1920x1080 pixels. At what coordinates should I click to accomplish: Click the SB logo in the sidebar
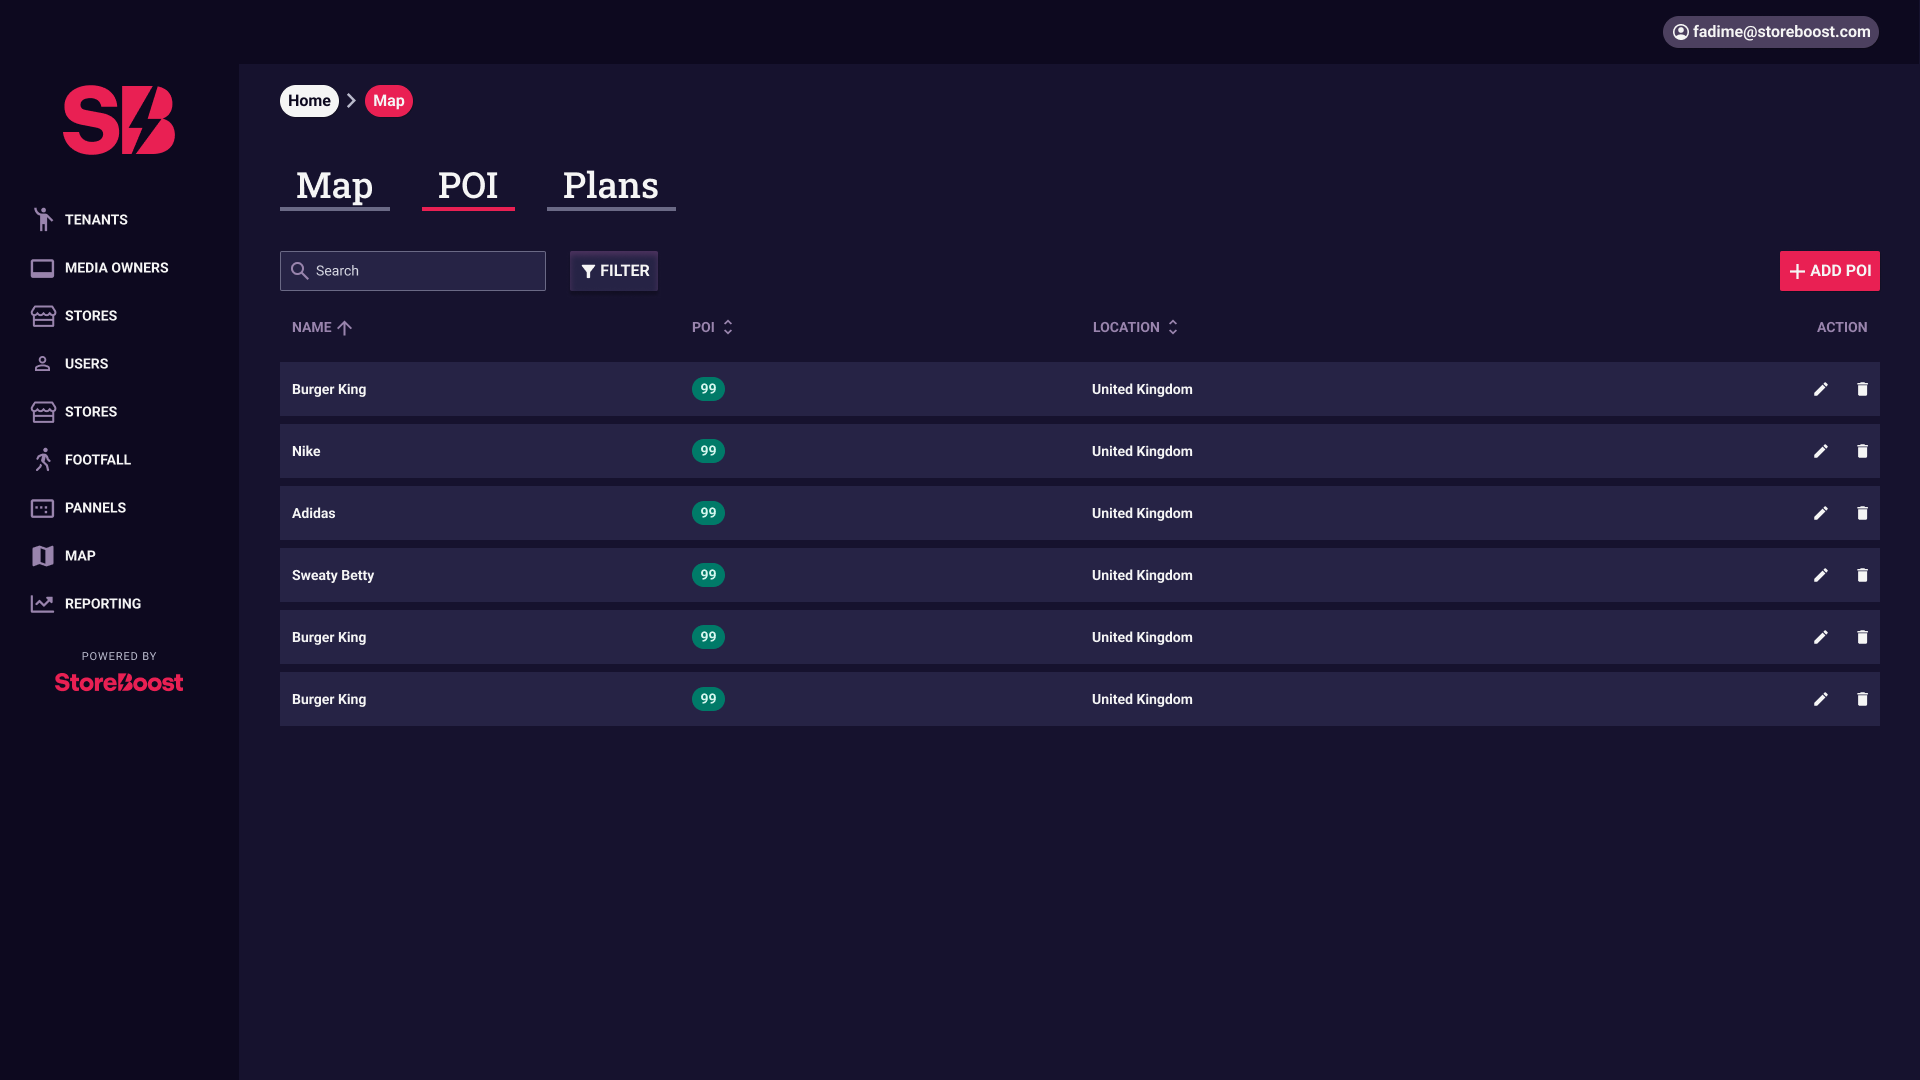tap(119, 120)
